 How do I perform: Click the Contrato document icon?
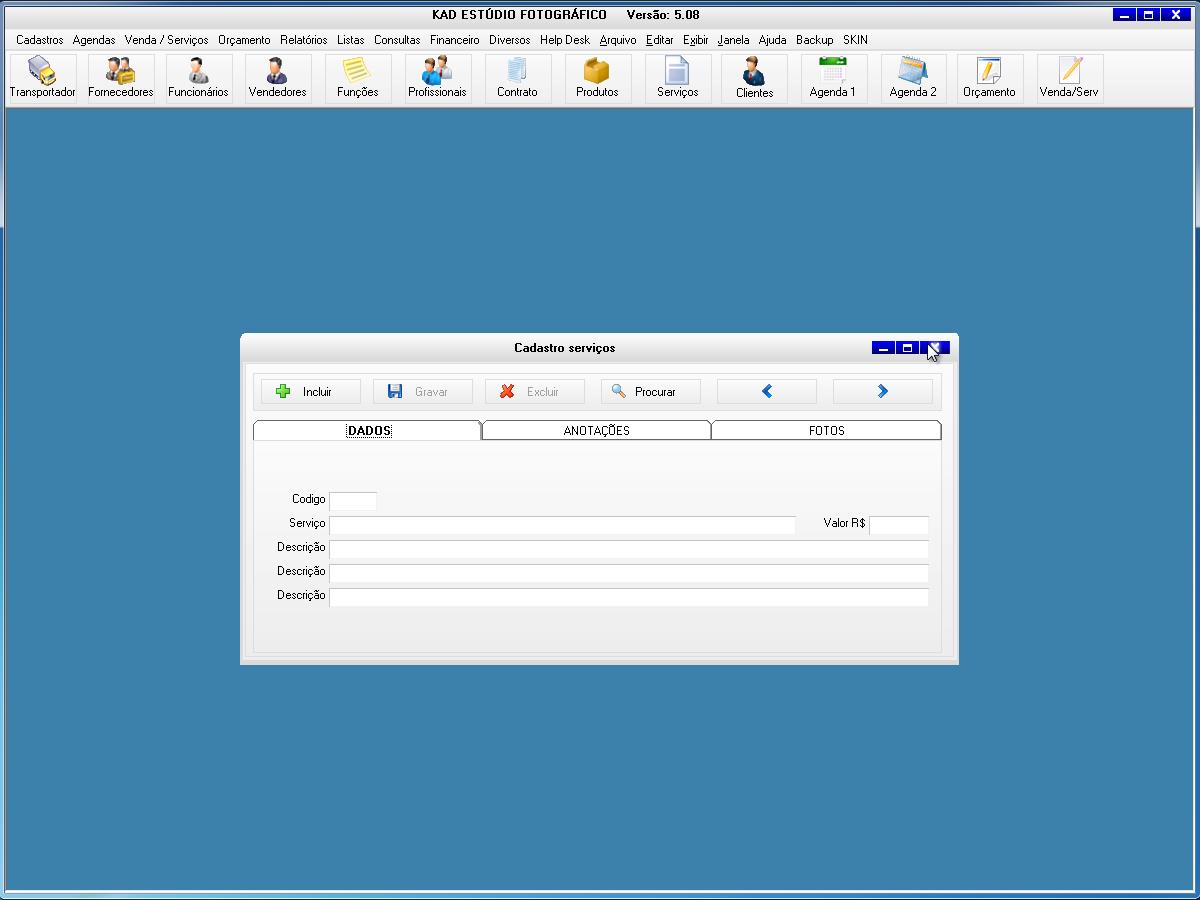tap(517, 79)
